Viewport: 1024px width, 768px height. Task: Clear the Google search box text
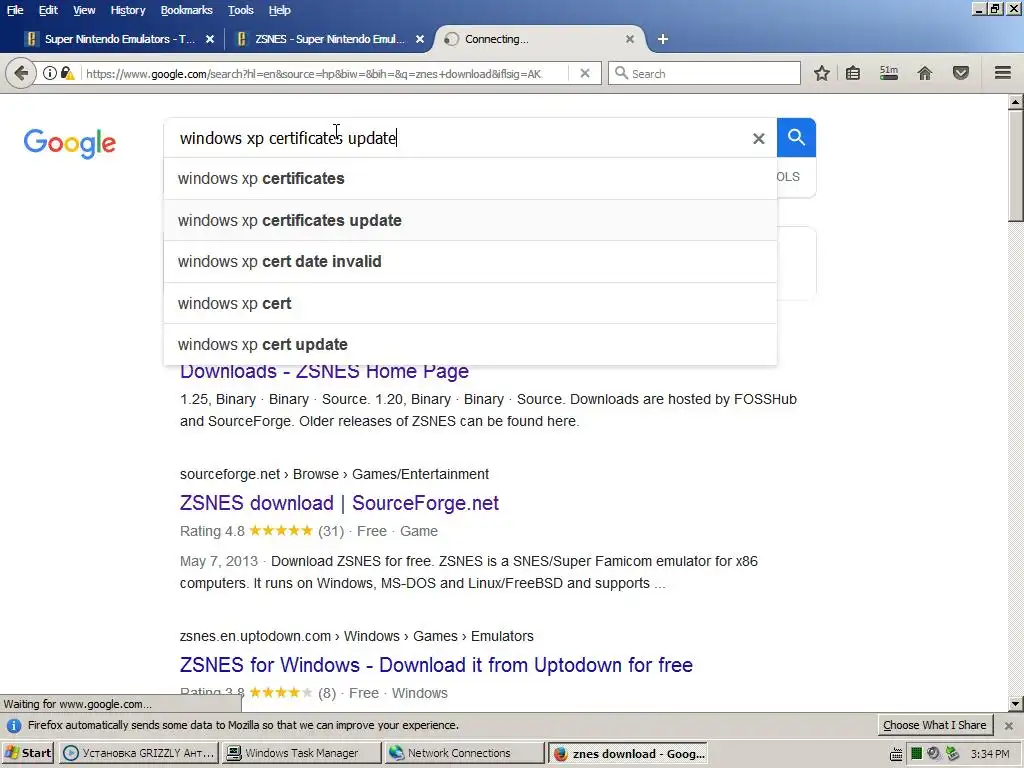(758, 138)
